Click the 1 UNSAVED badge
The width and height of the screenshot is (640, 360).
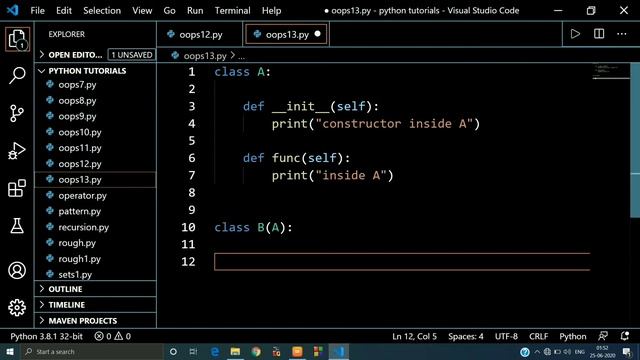(131, 55)
